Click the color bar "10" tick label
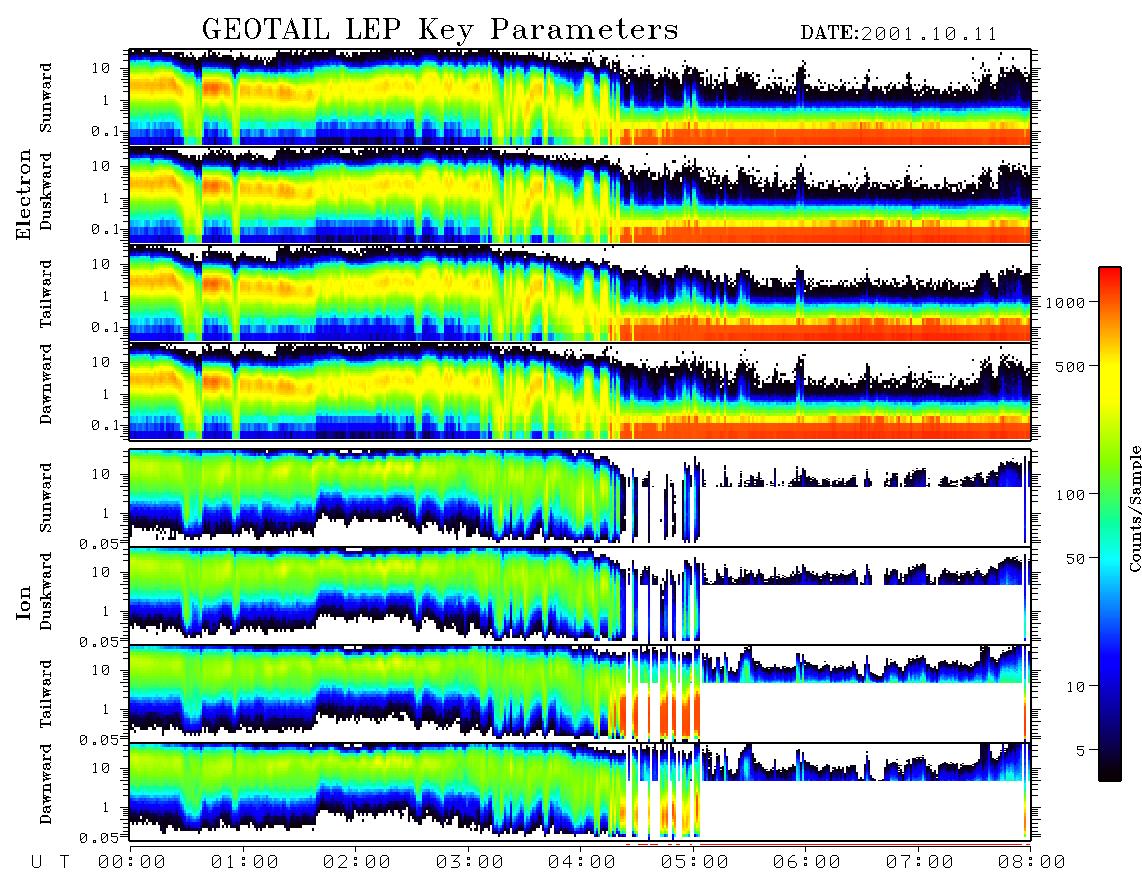 1076,687
